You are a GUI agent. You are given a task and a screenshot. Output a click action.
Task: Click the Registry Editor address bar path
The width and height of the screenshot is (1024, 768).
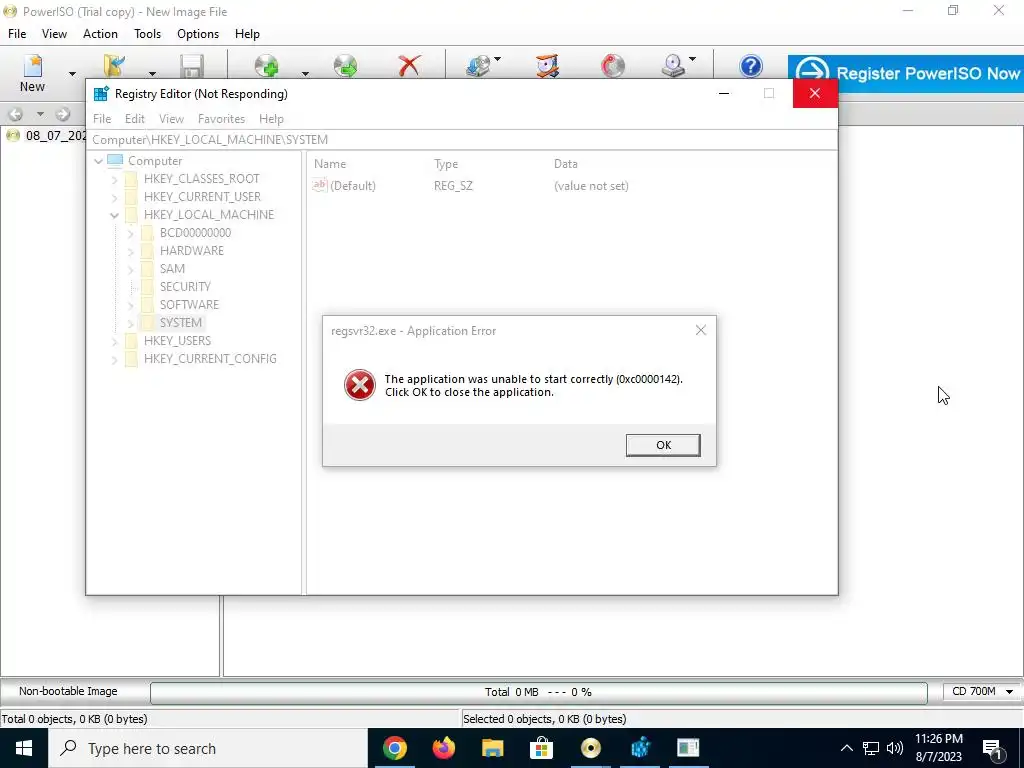[210, 140]
